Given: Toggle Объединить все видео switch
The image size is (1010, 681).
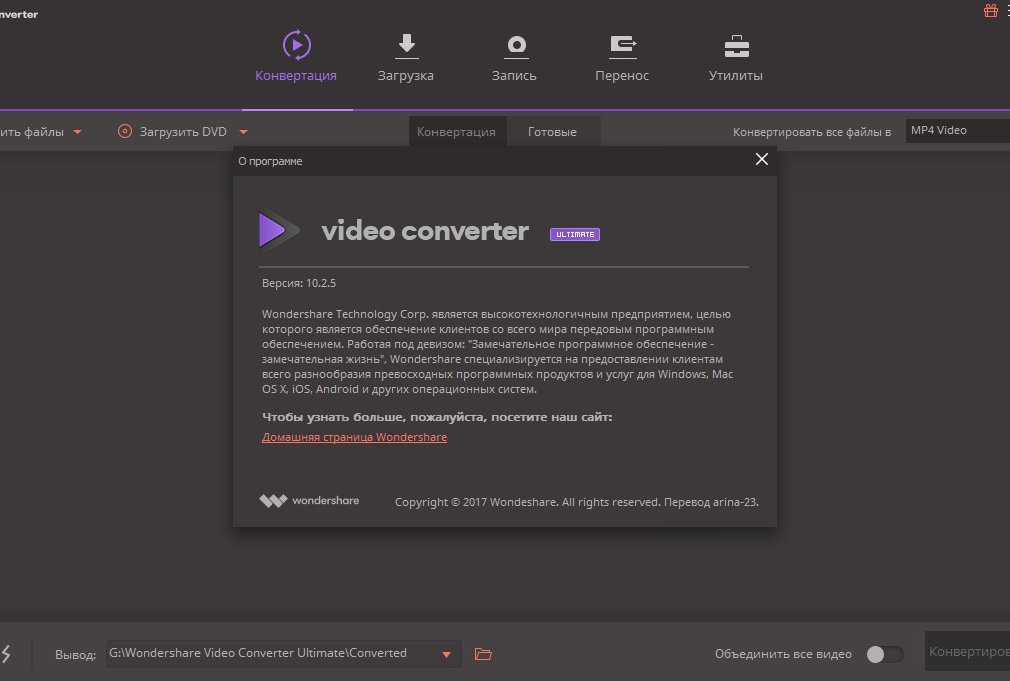Looking at the screenshot, I should point(884,654).
